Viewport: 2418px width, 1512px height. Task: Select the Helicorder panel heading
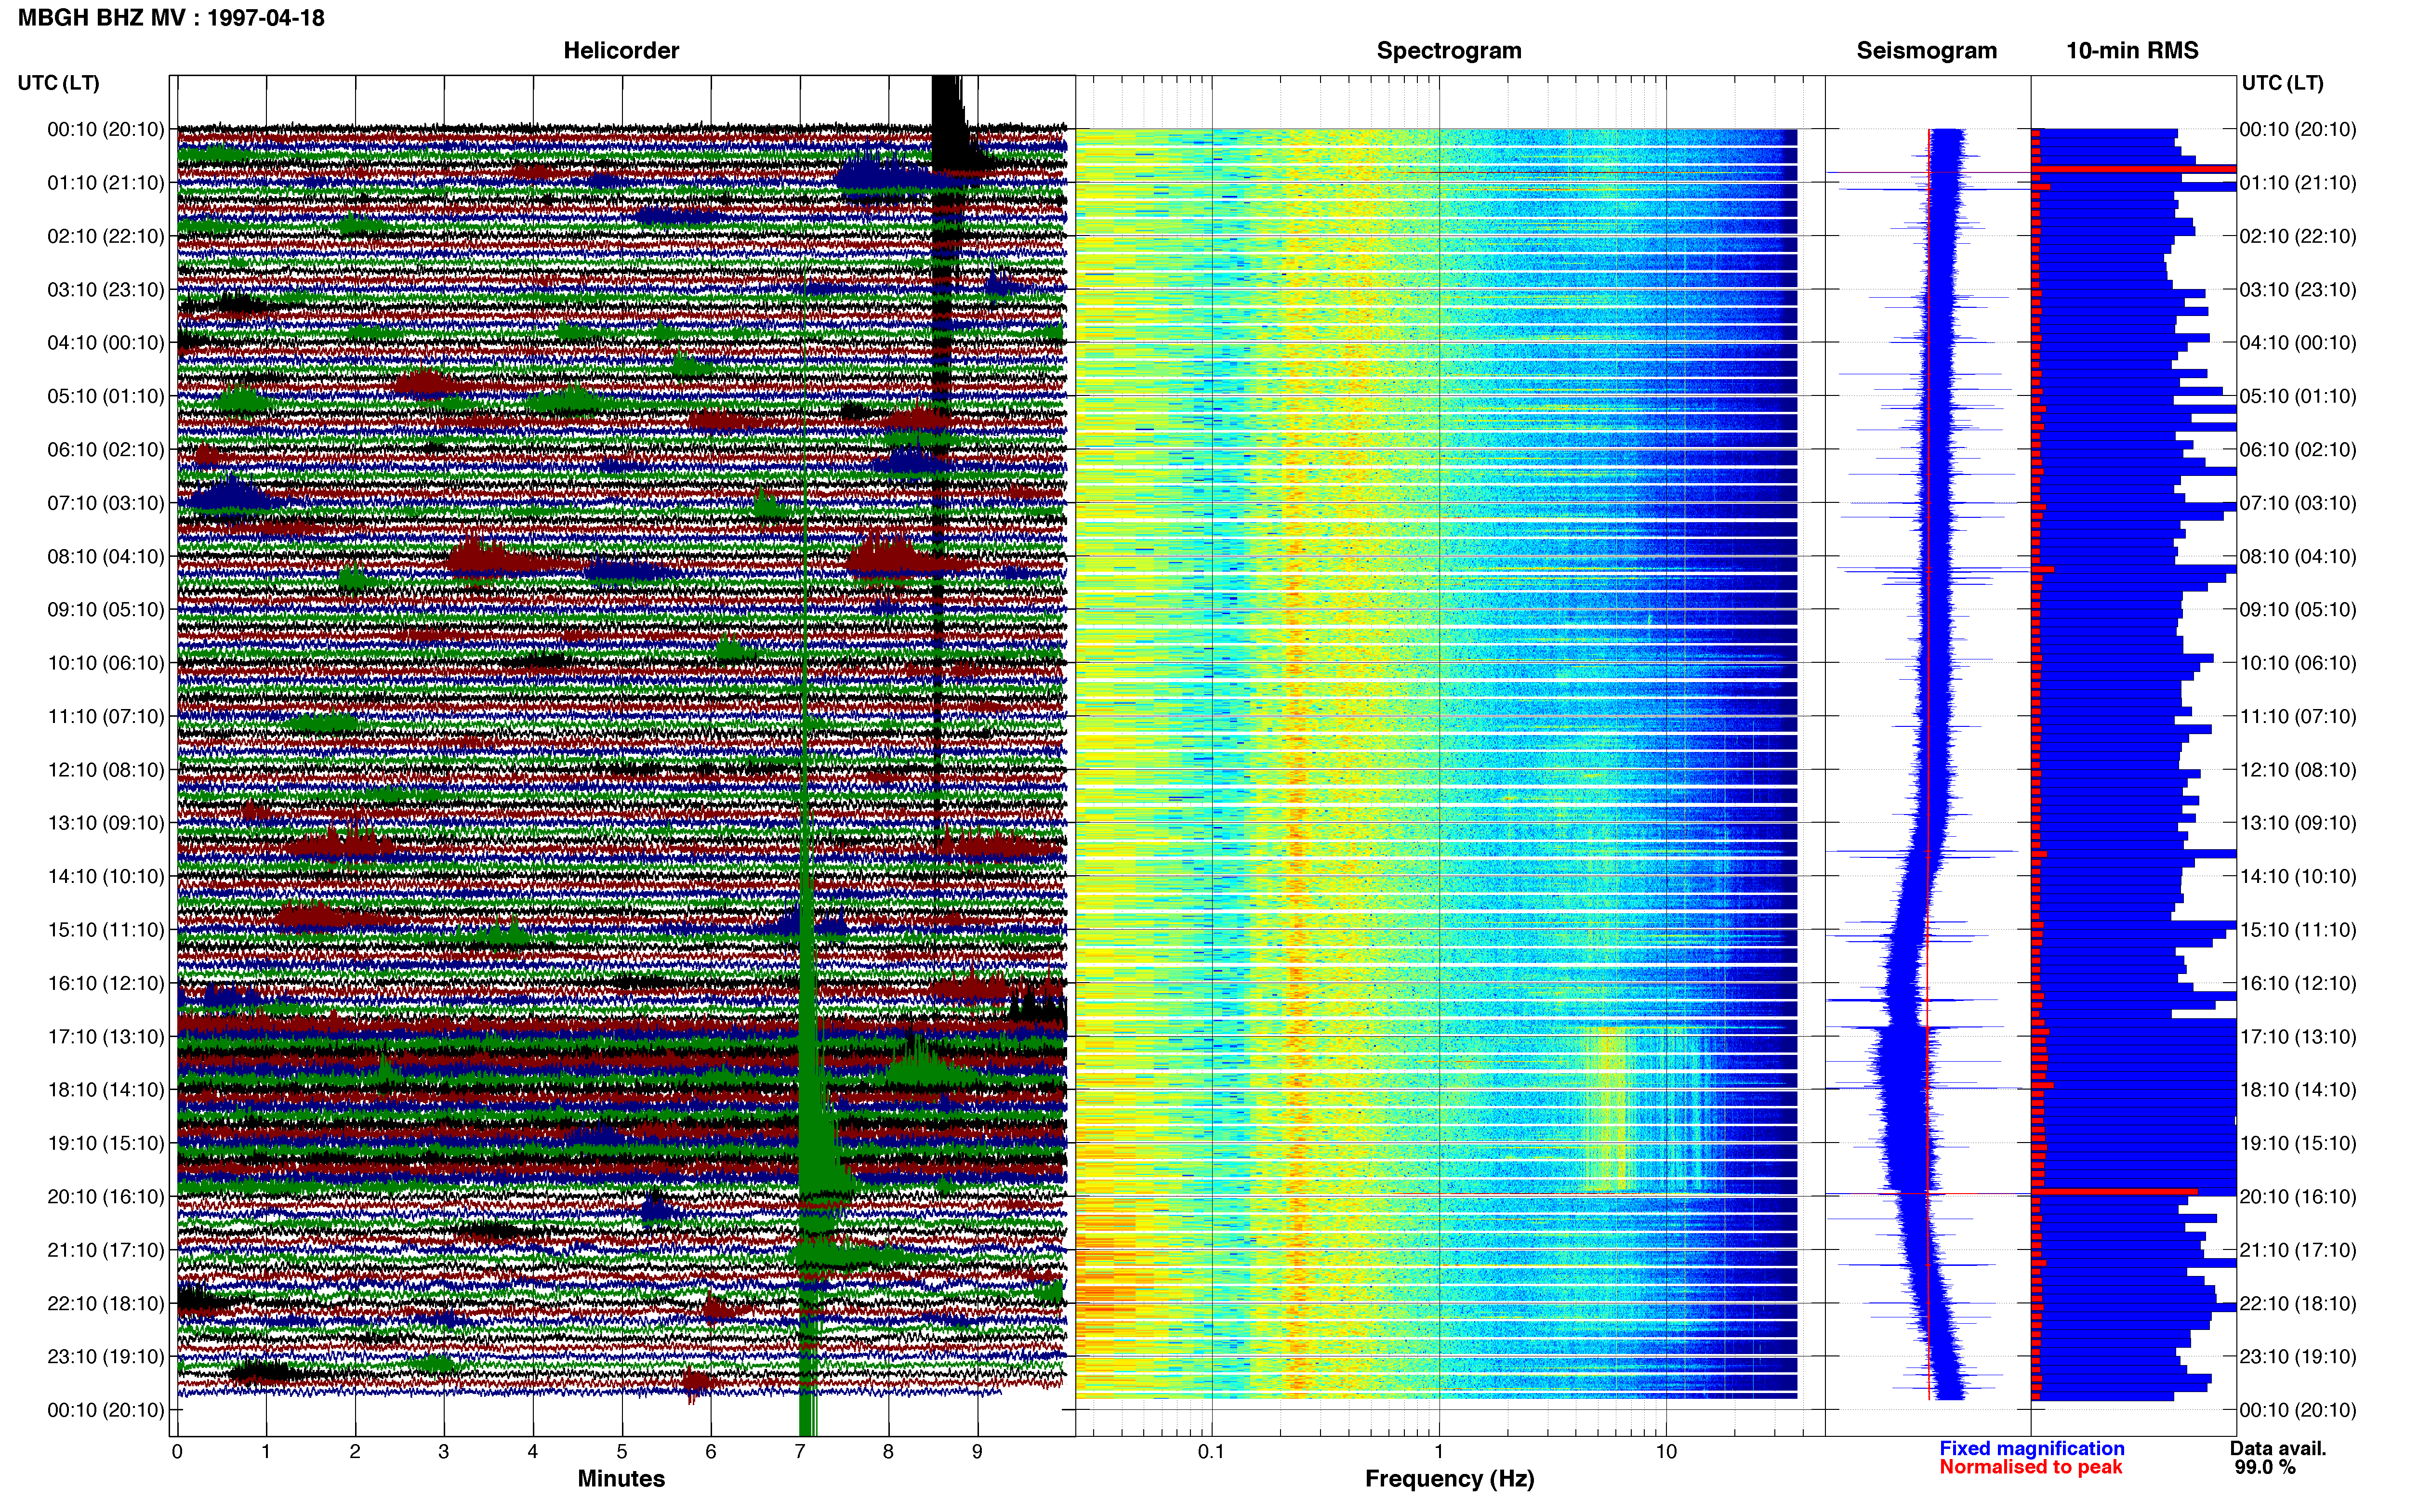tap(621, 50)
